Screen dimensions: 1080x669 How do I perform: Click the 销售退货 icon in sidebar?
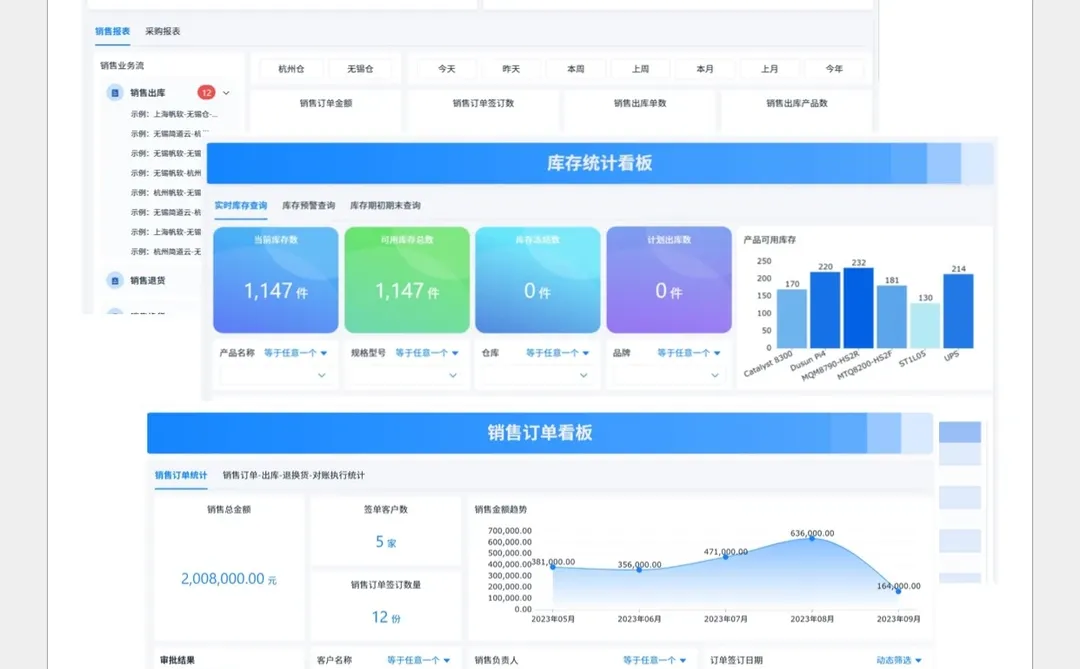click(x=116, y=280)
